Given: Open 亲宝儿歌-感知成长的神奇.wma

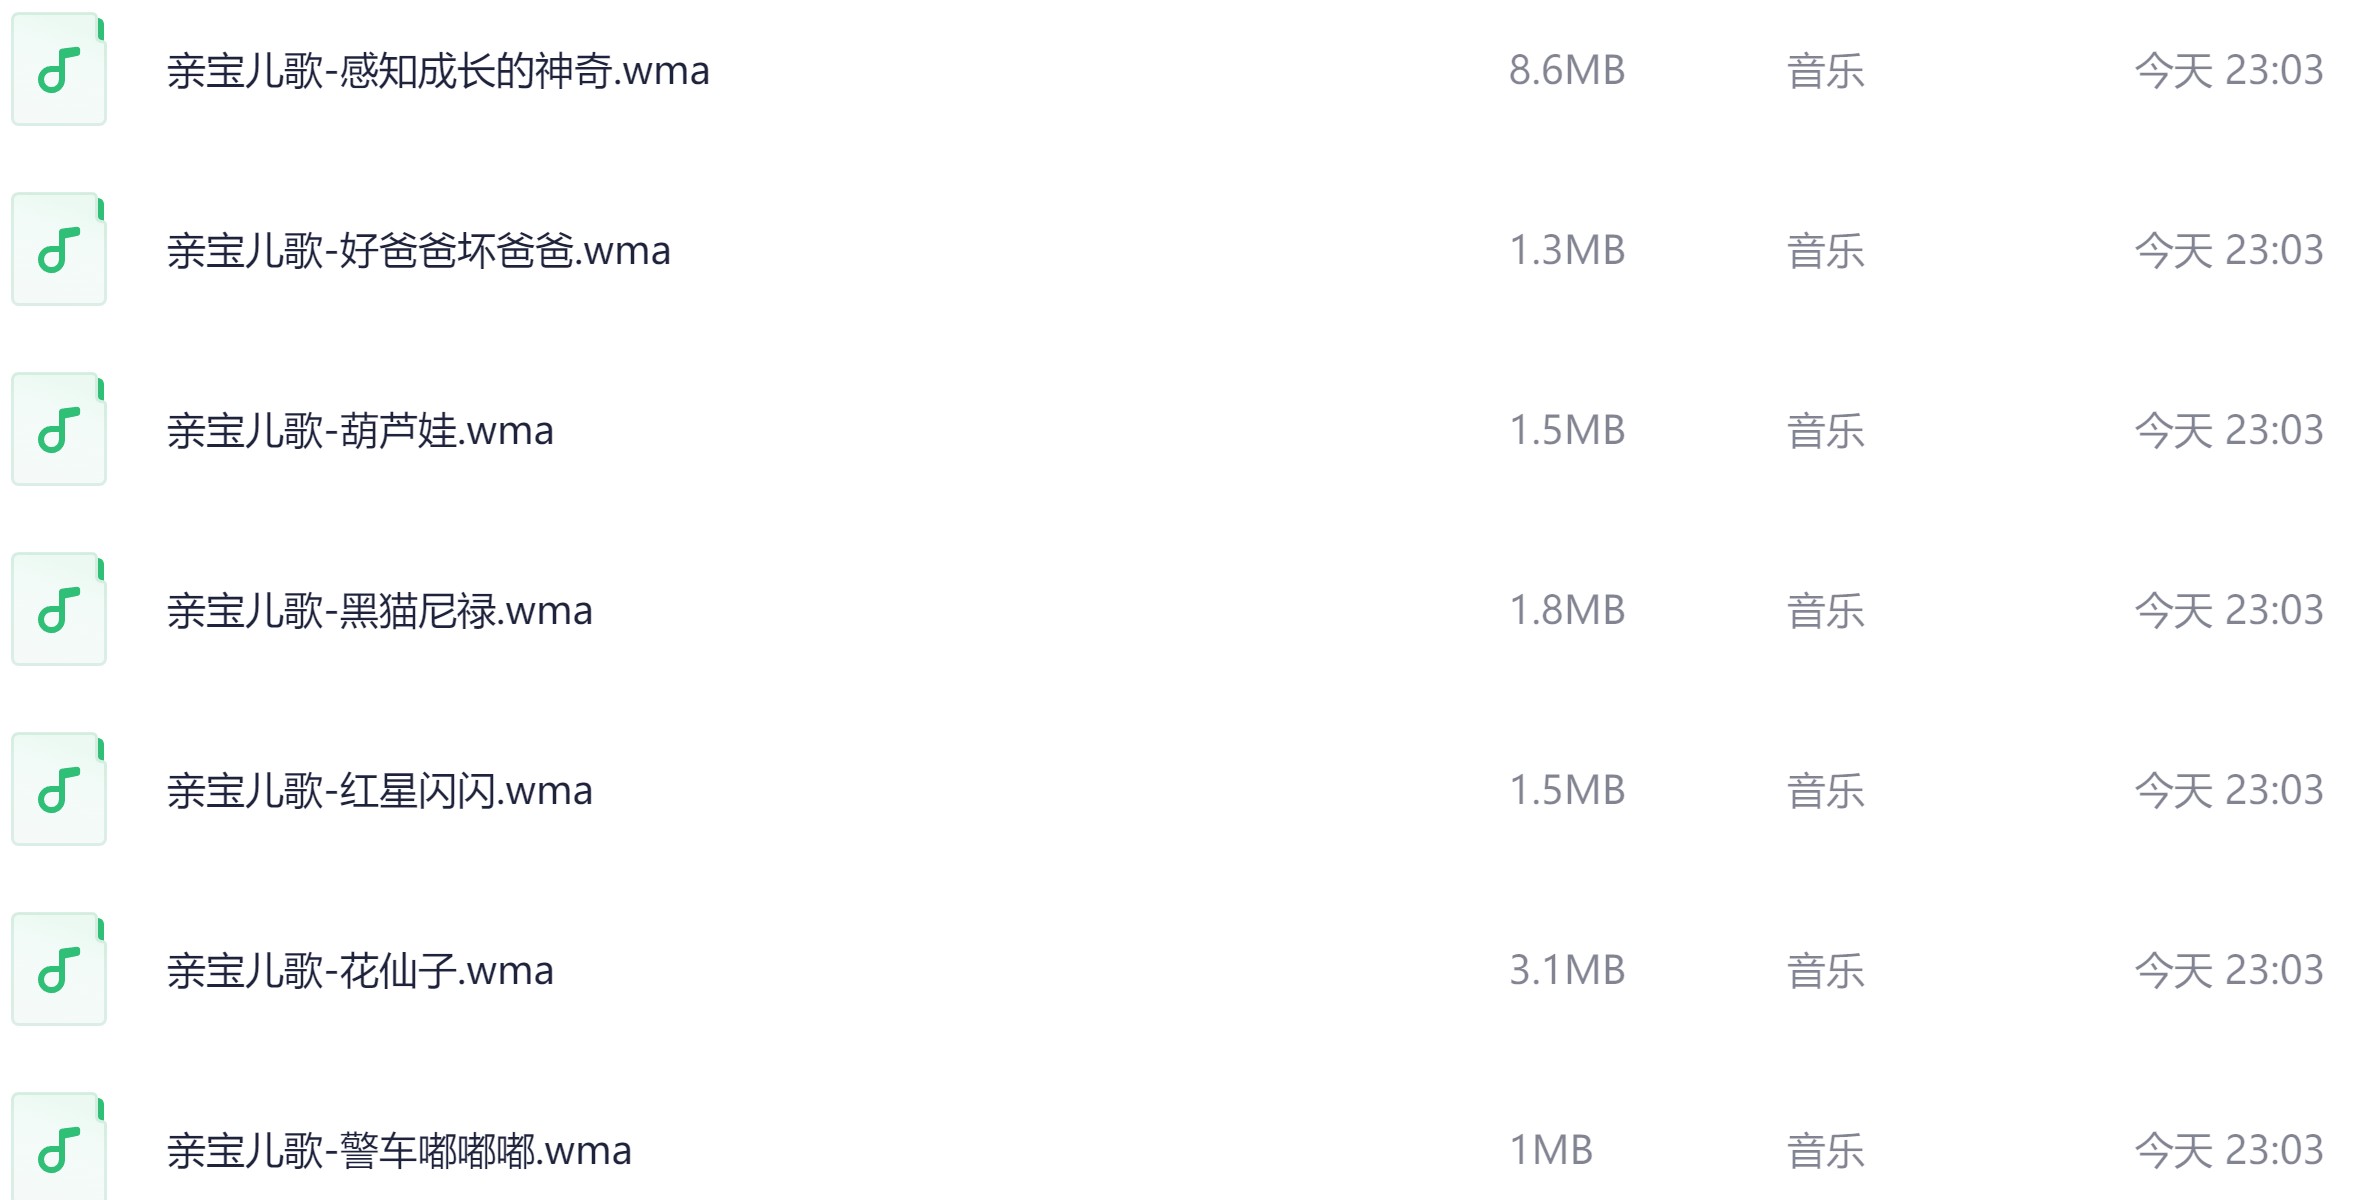Looking at the screenshot, I should point(438,70).
